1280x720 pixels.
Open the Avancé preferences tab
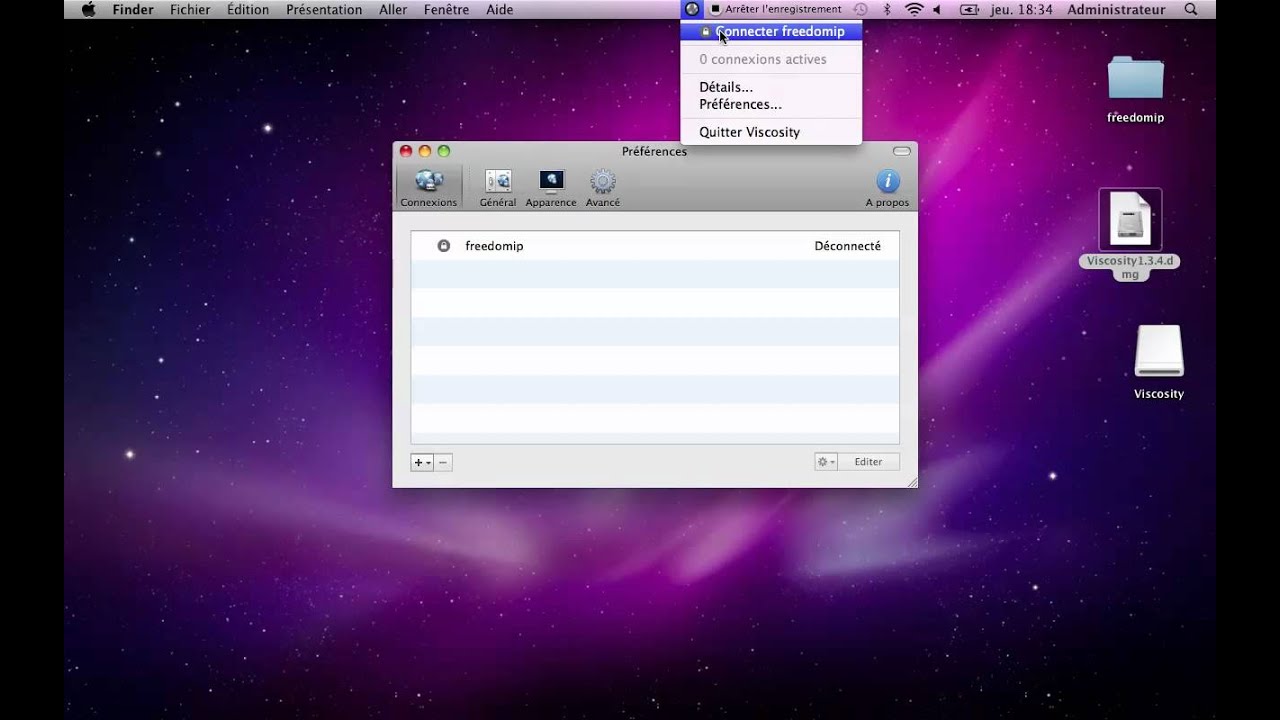pos(603,188)
